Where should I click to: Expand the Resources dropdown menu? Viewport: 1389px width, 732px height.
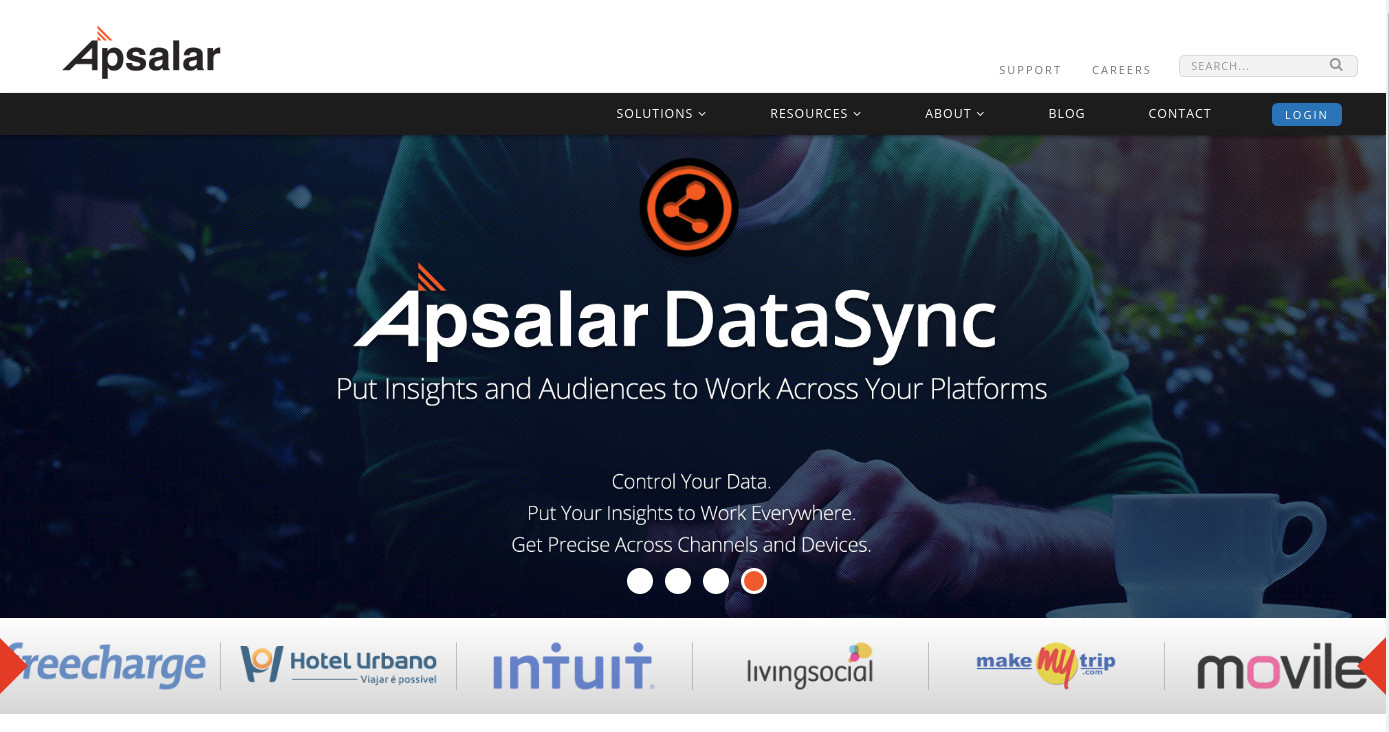[815, 114]
